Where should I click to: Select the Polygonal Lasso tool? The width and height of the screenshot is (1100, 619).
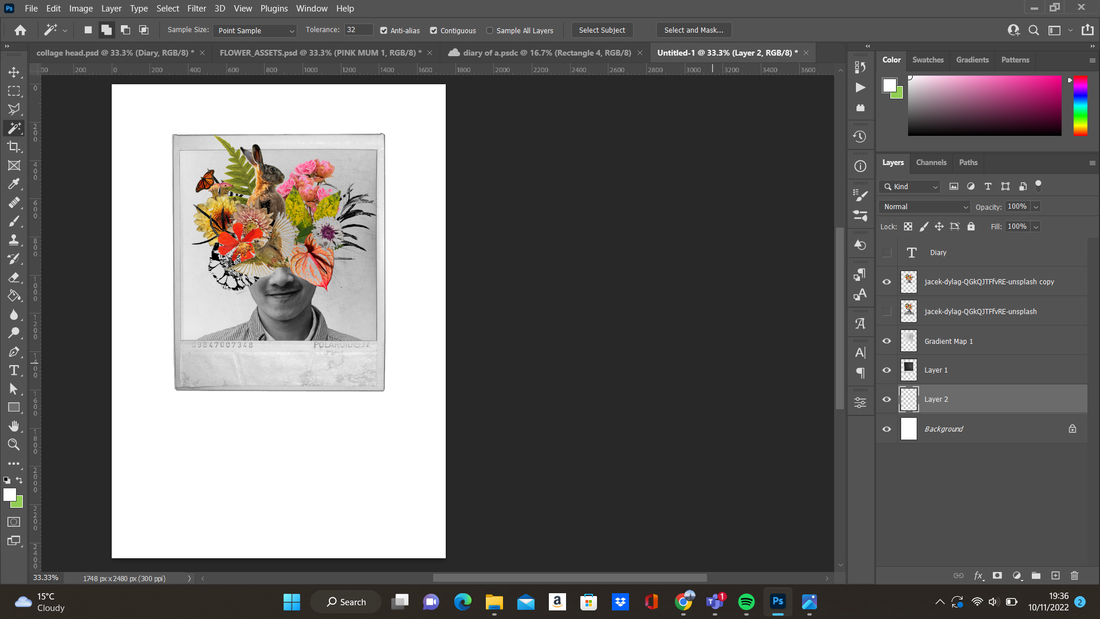click(x=14, y=109)
